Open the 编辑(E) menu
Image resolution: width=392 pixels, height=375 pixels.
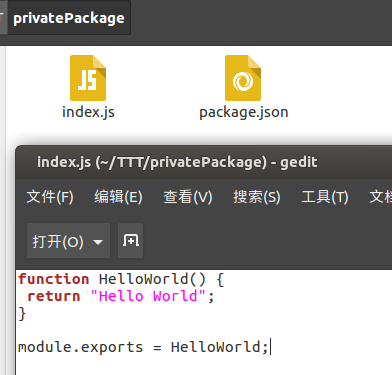[118, 197]
